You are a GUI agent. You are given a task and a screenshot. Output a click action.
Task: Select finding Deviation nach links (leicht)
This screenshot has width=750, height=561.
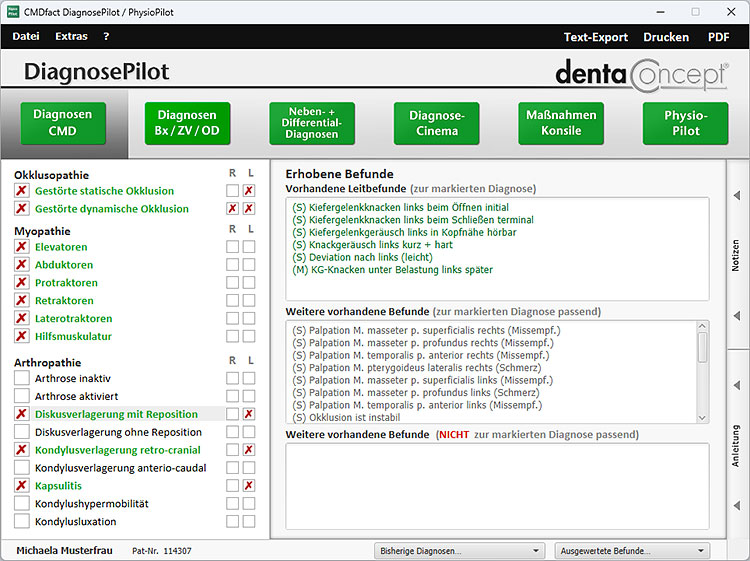tap(363, 257)
